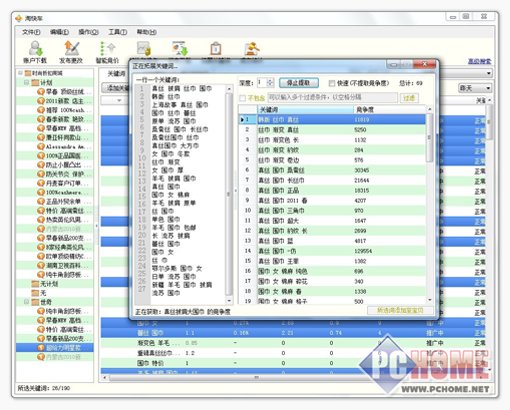Select row 真丝 围巾 2011 春
The image size is (510, 410).
(333, 200)
